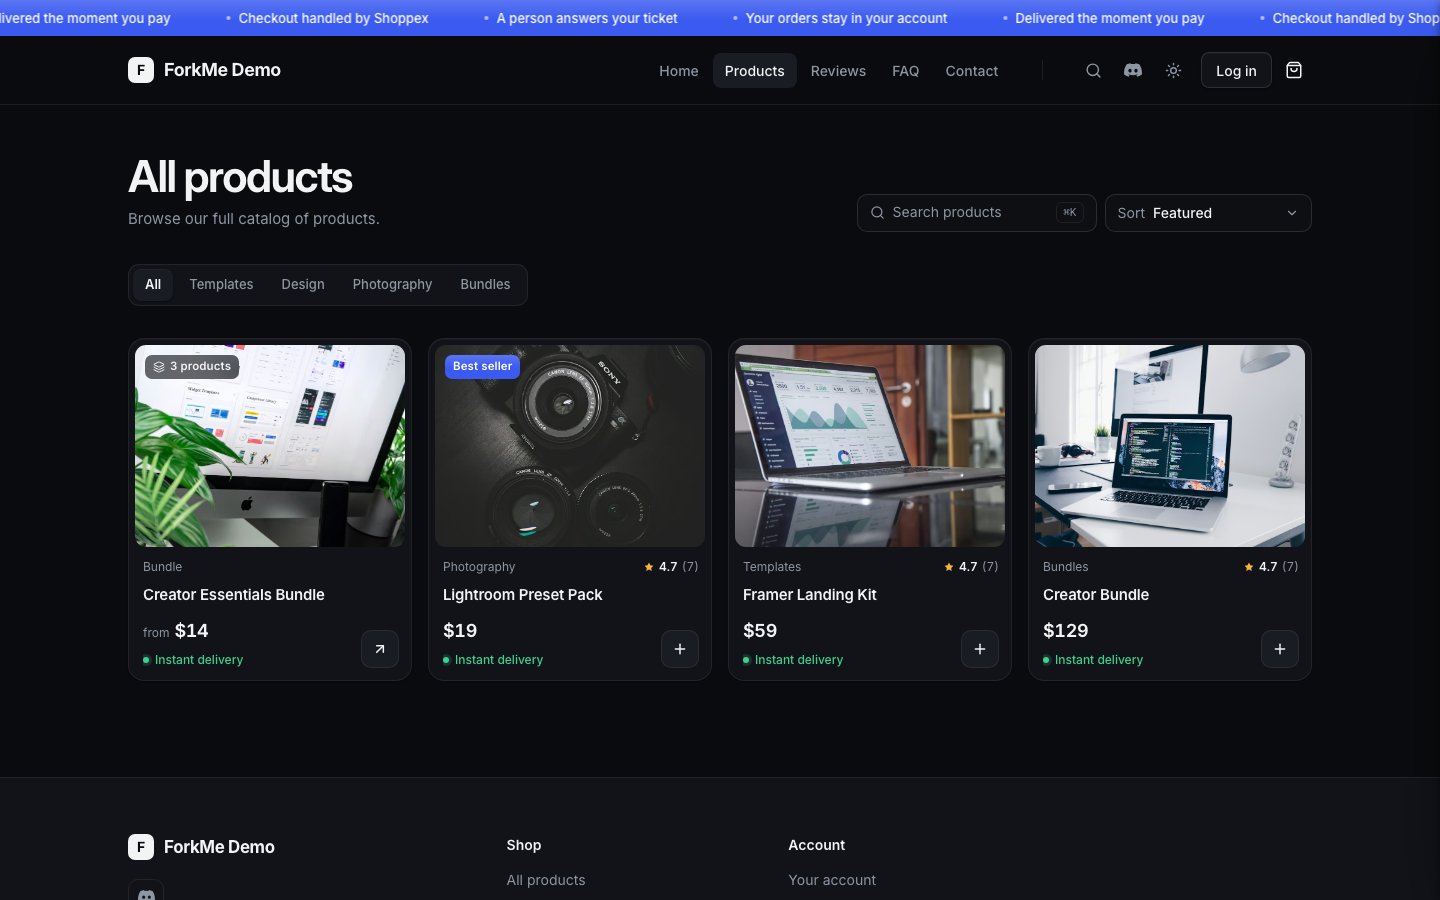This screenshot has width=1440, height=900.
Task: Focus the Search products field
Action: point(977,213)
